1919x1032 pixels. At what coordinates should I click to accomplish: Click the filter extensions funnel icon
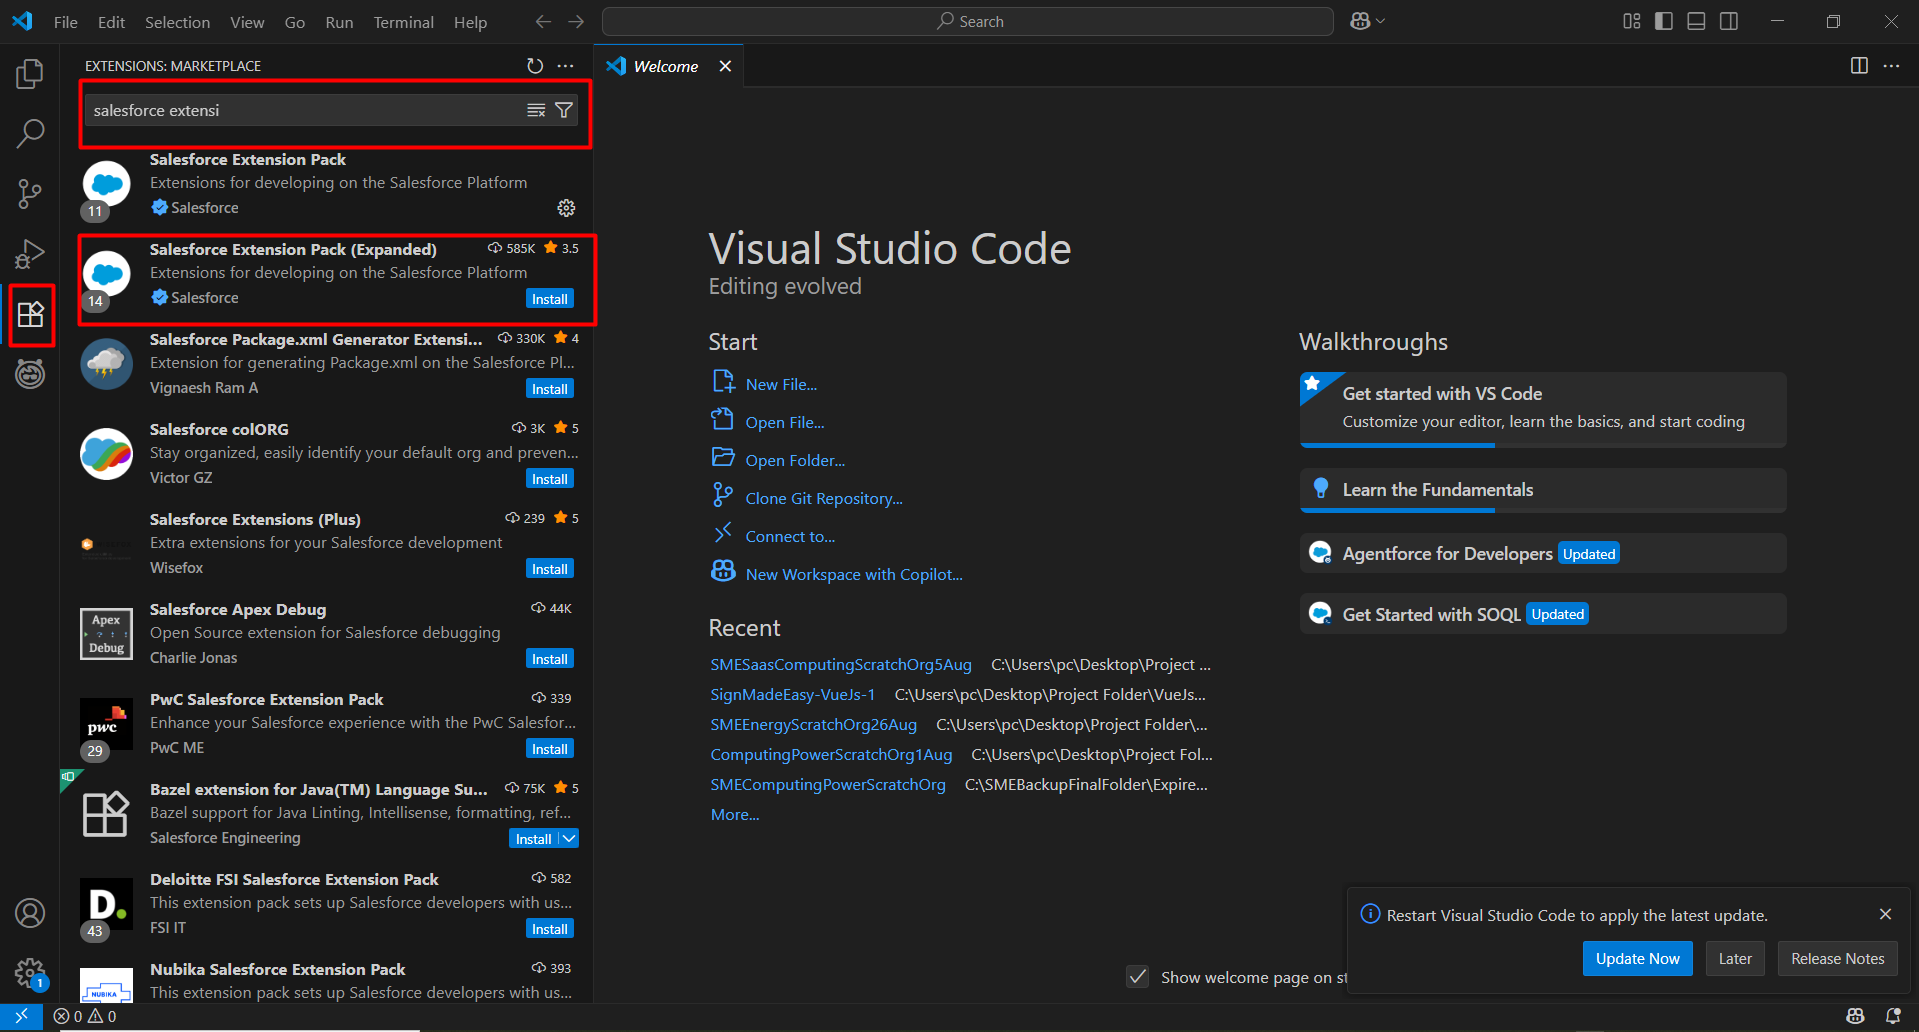point(564,110)
